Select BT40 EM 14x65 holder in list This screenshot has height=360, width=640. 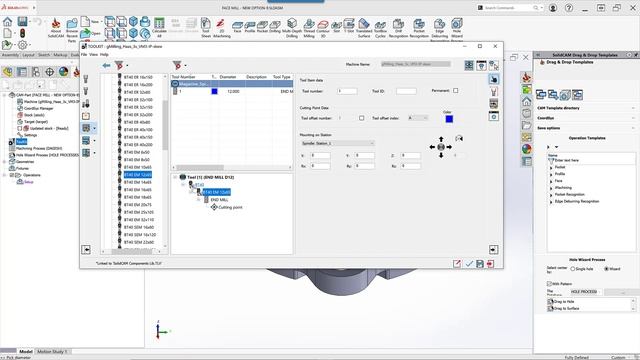tap(138, 182)
